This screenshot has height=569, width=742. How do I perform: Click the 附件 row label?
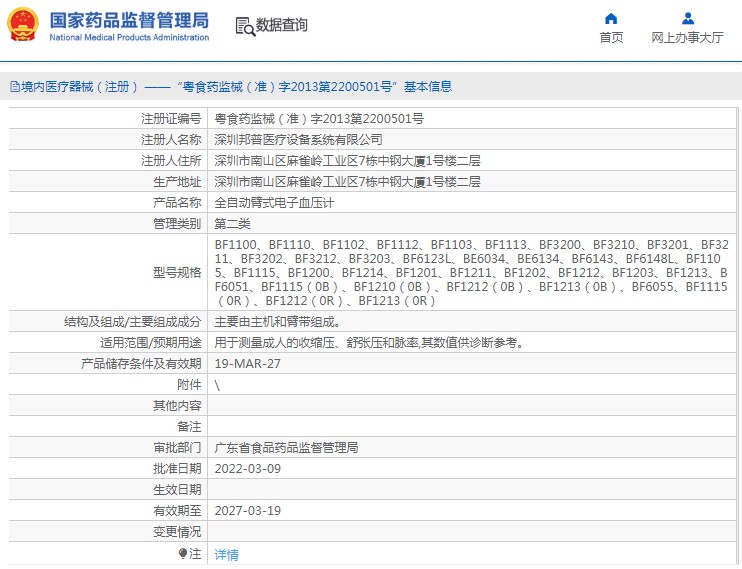pos(189,384)
